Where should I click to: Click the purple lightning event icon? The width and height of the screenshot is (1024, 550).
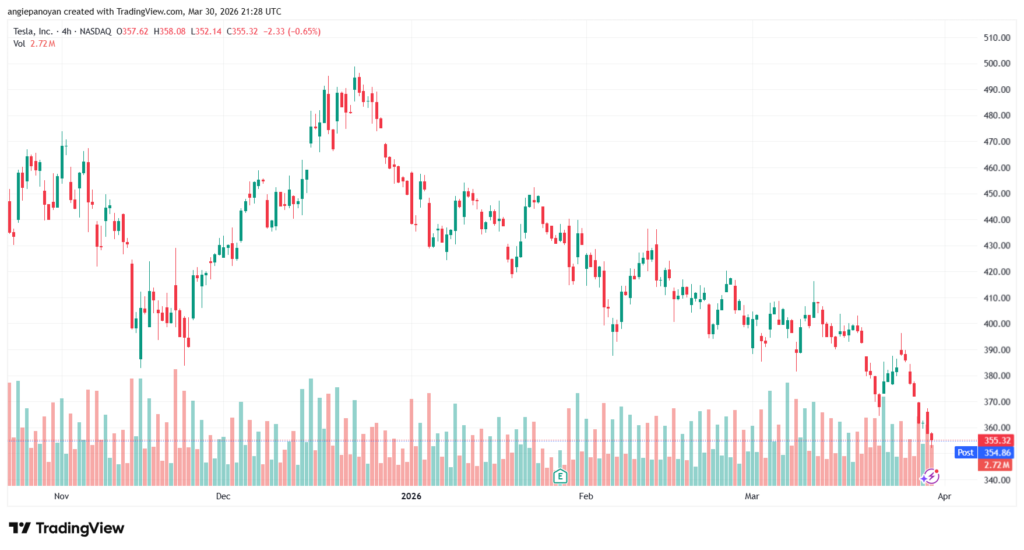(x=929, y=477)
